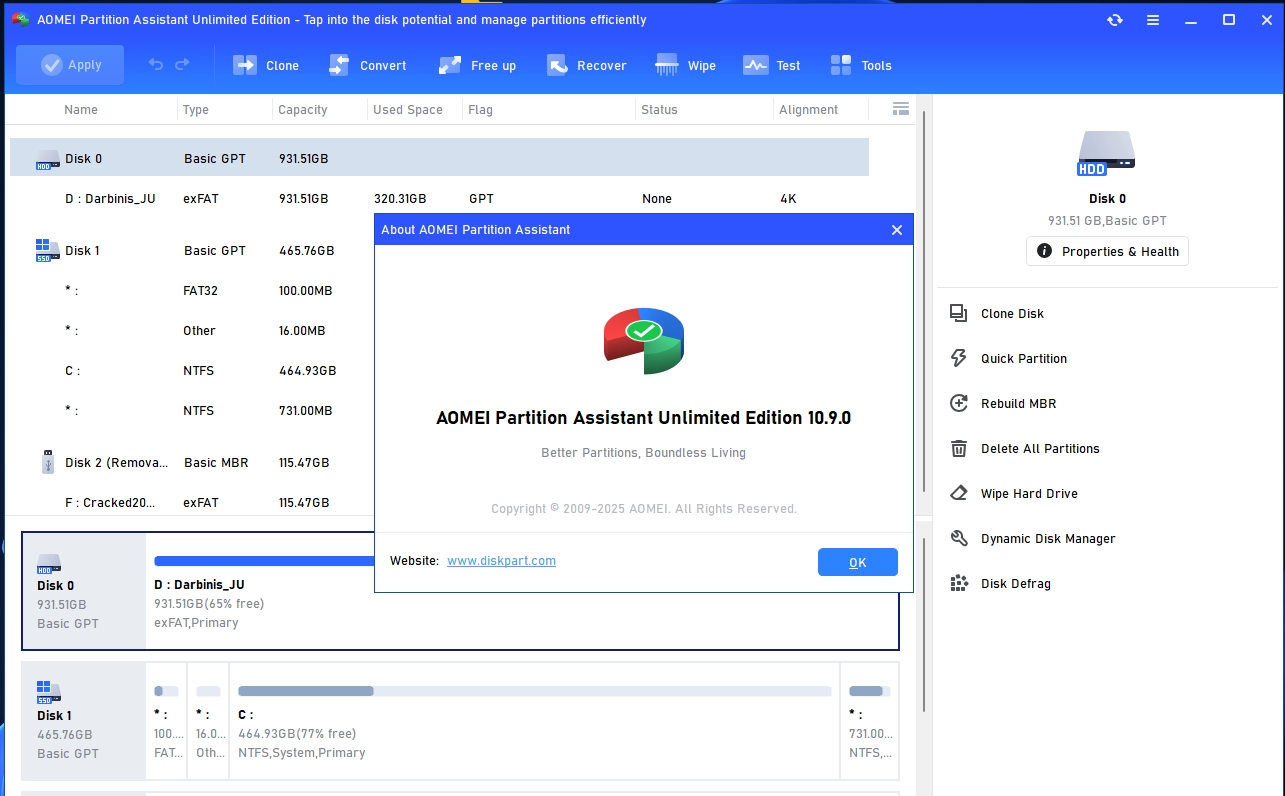Select 16MB Other partition block in disk map
This screenshot has height=796, width=1285.
click(208, 721)
